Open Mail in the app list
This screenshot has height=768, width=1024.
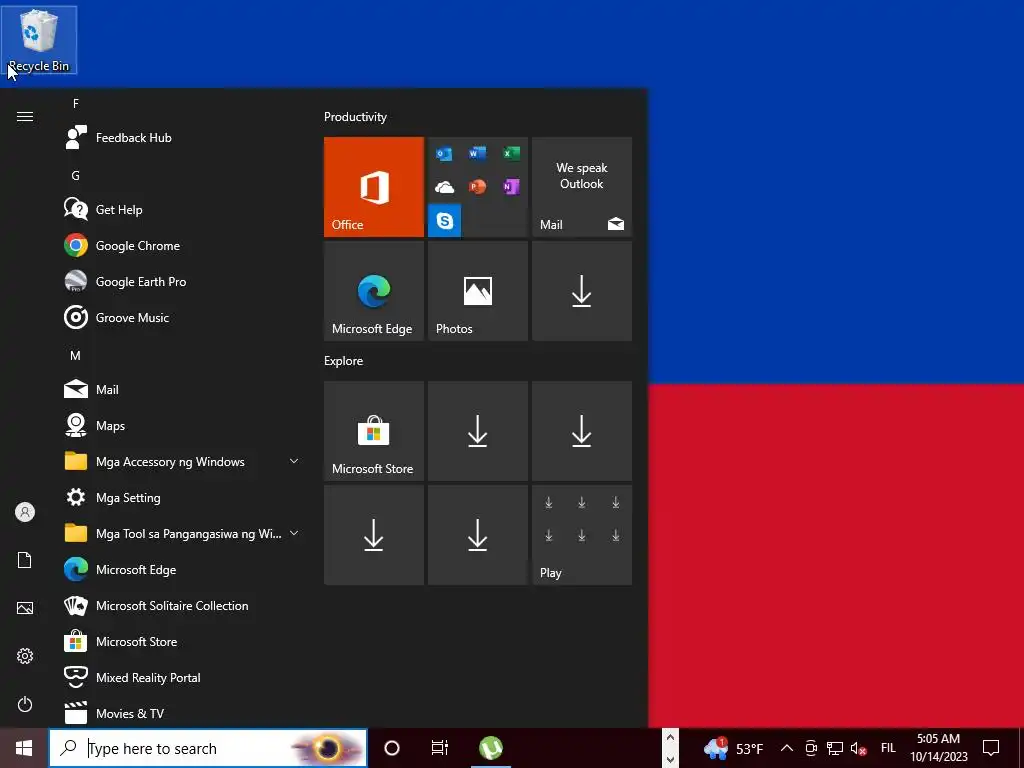(x=182, y=389)
